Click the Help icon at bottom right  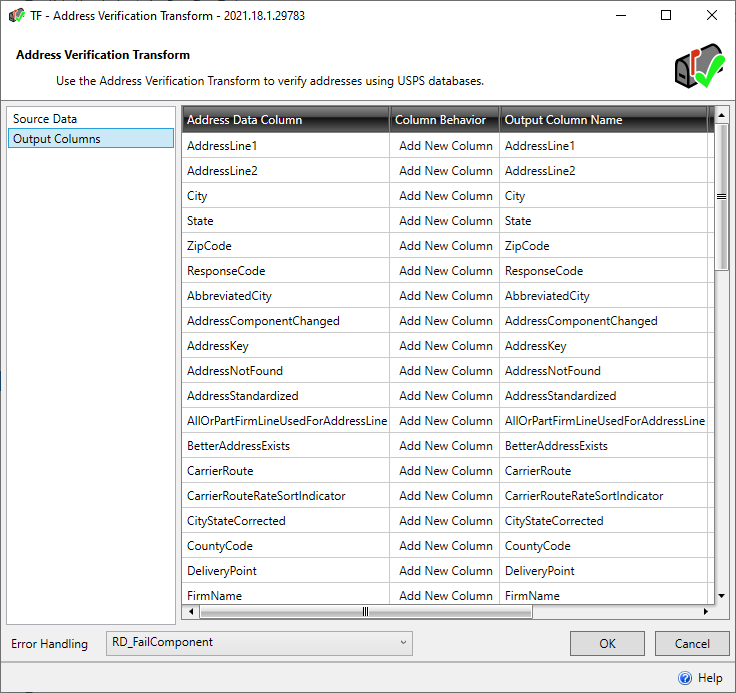685,678
